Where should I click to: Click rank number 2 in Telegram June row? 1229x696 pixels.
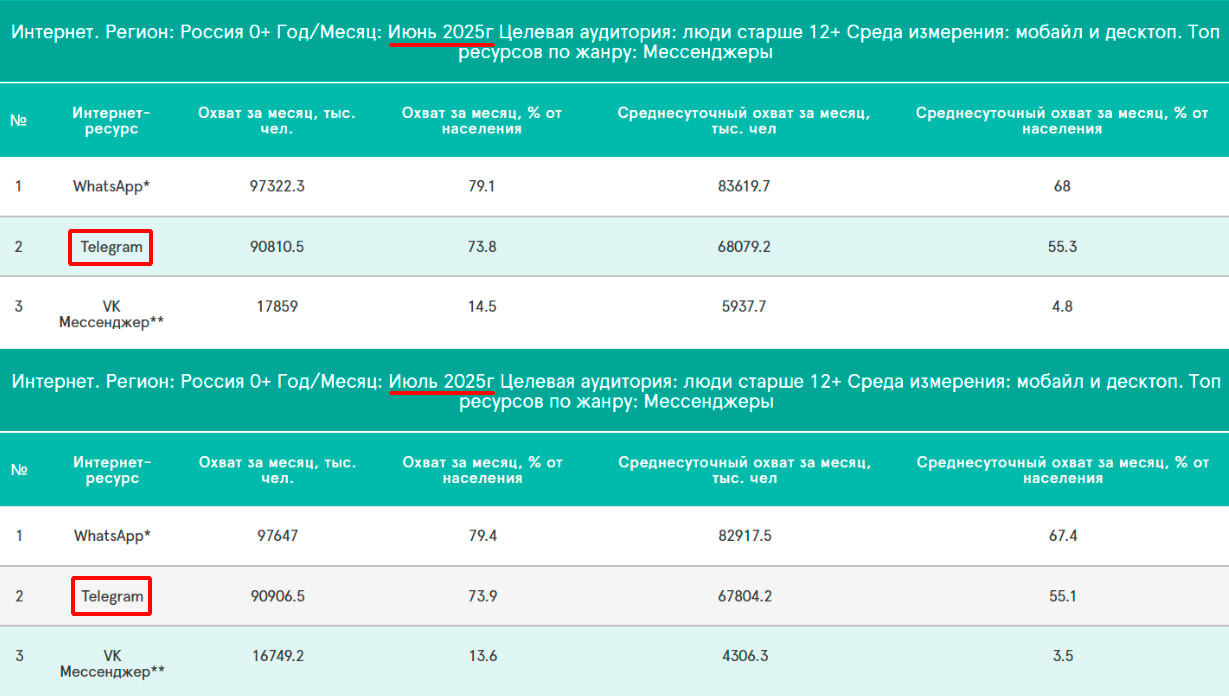click(x=18, y=246)
